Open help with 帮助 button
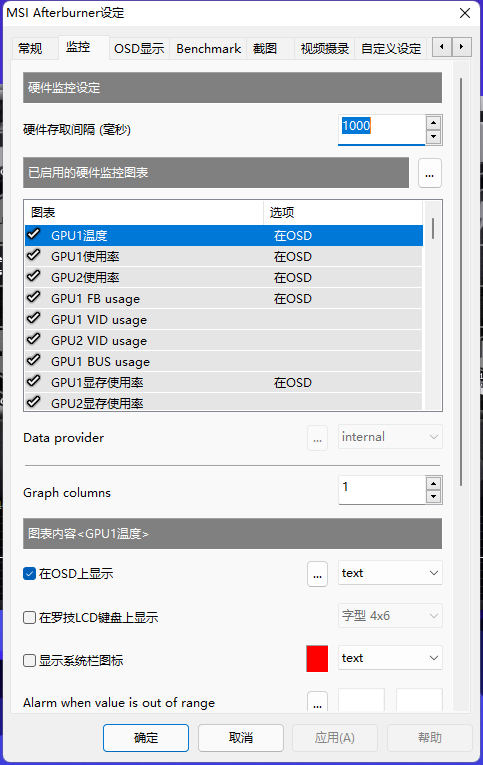 tap(430, 738)
